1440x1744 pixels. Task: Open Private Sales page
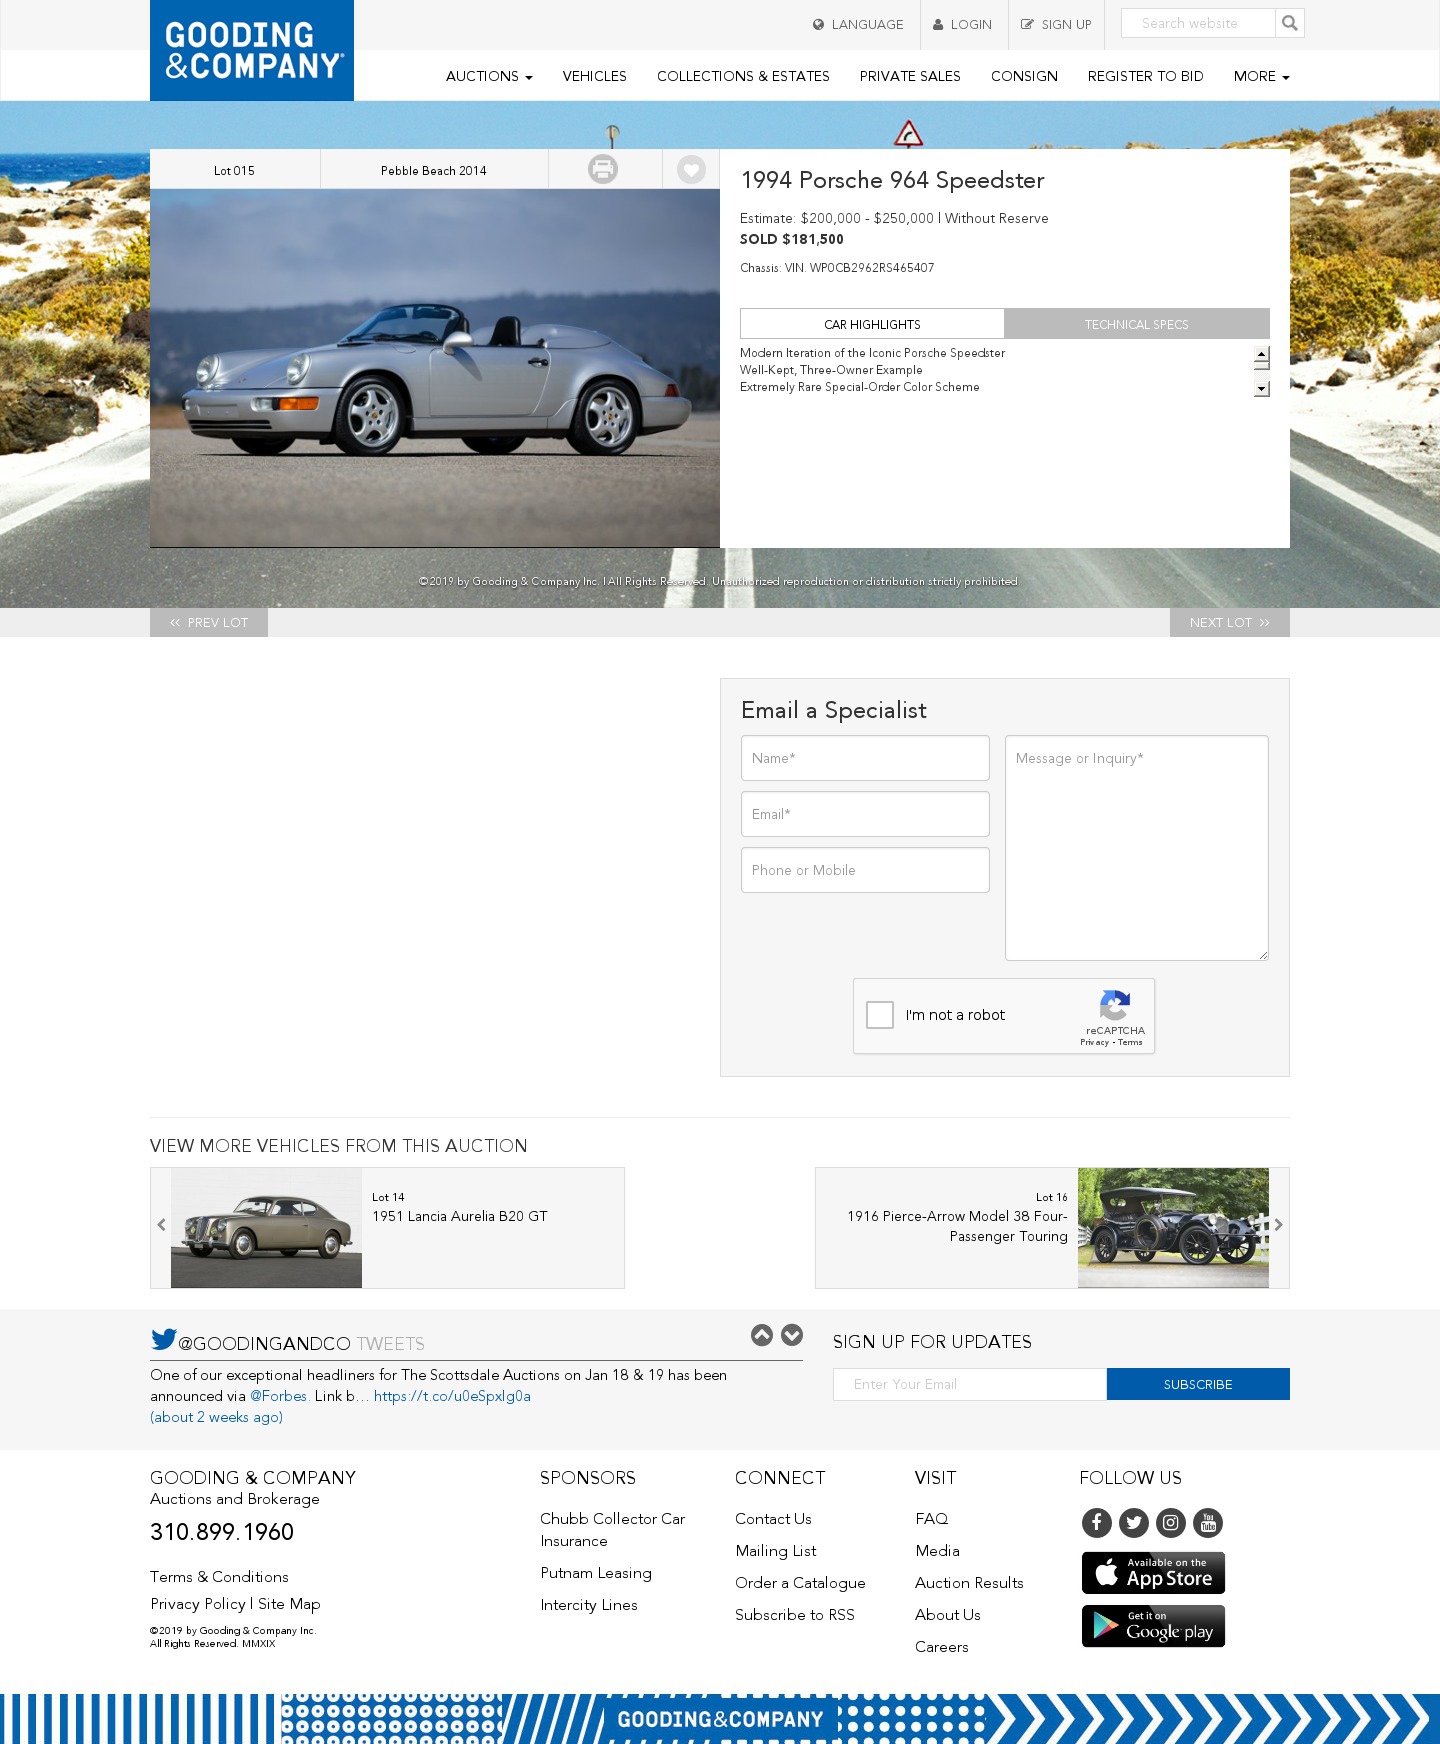coord(910,76)
